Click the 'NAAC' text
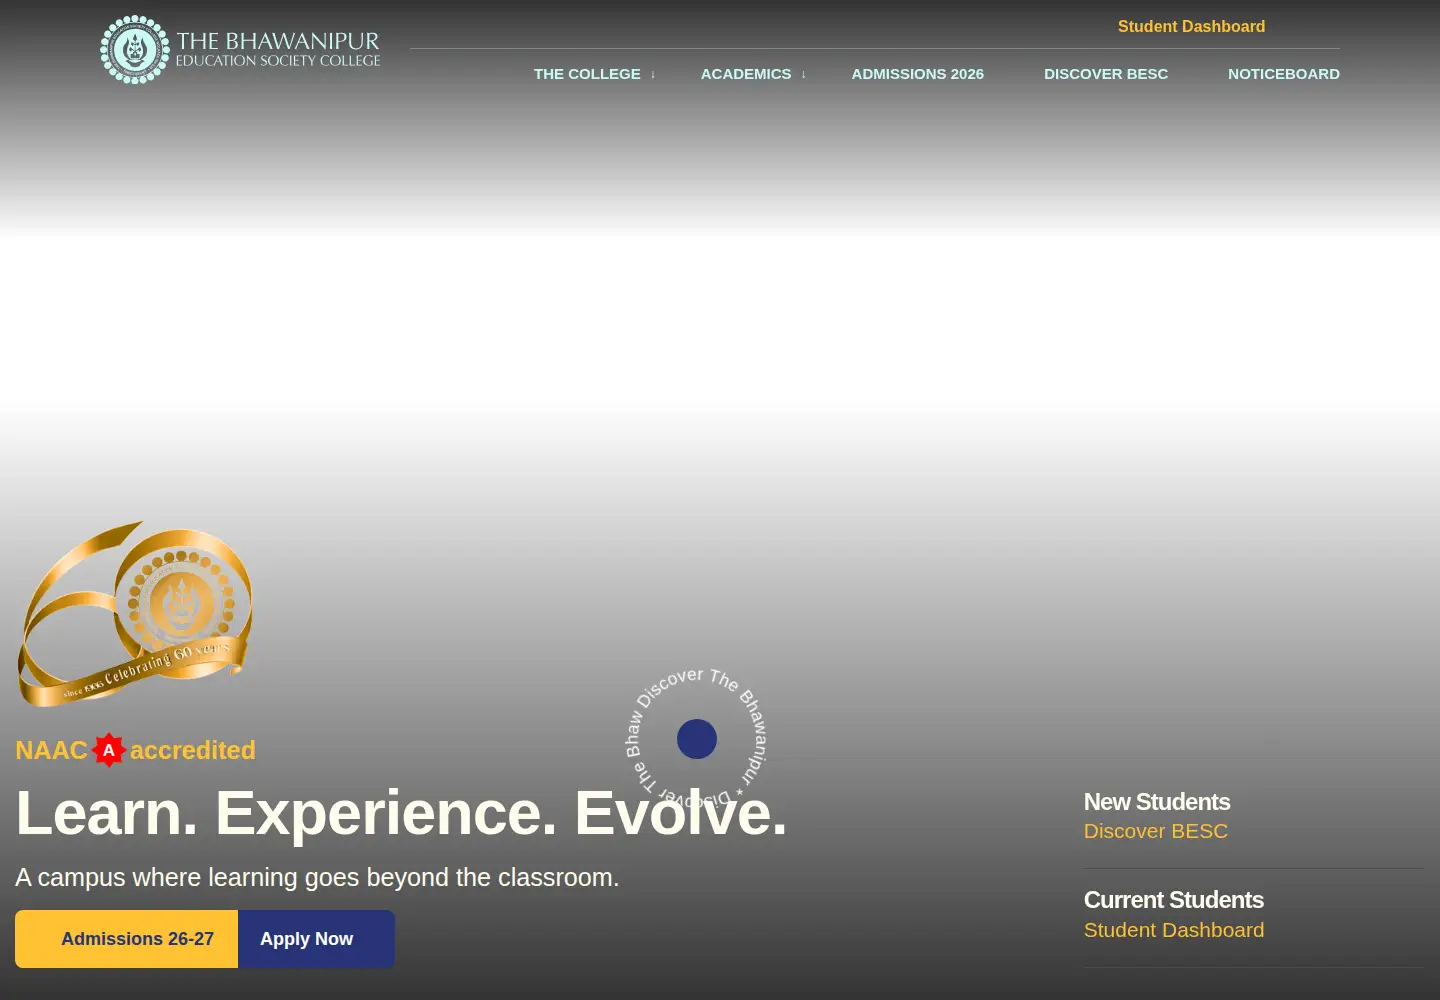 [51, 750]
